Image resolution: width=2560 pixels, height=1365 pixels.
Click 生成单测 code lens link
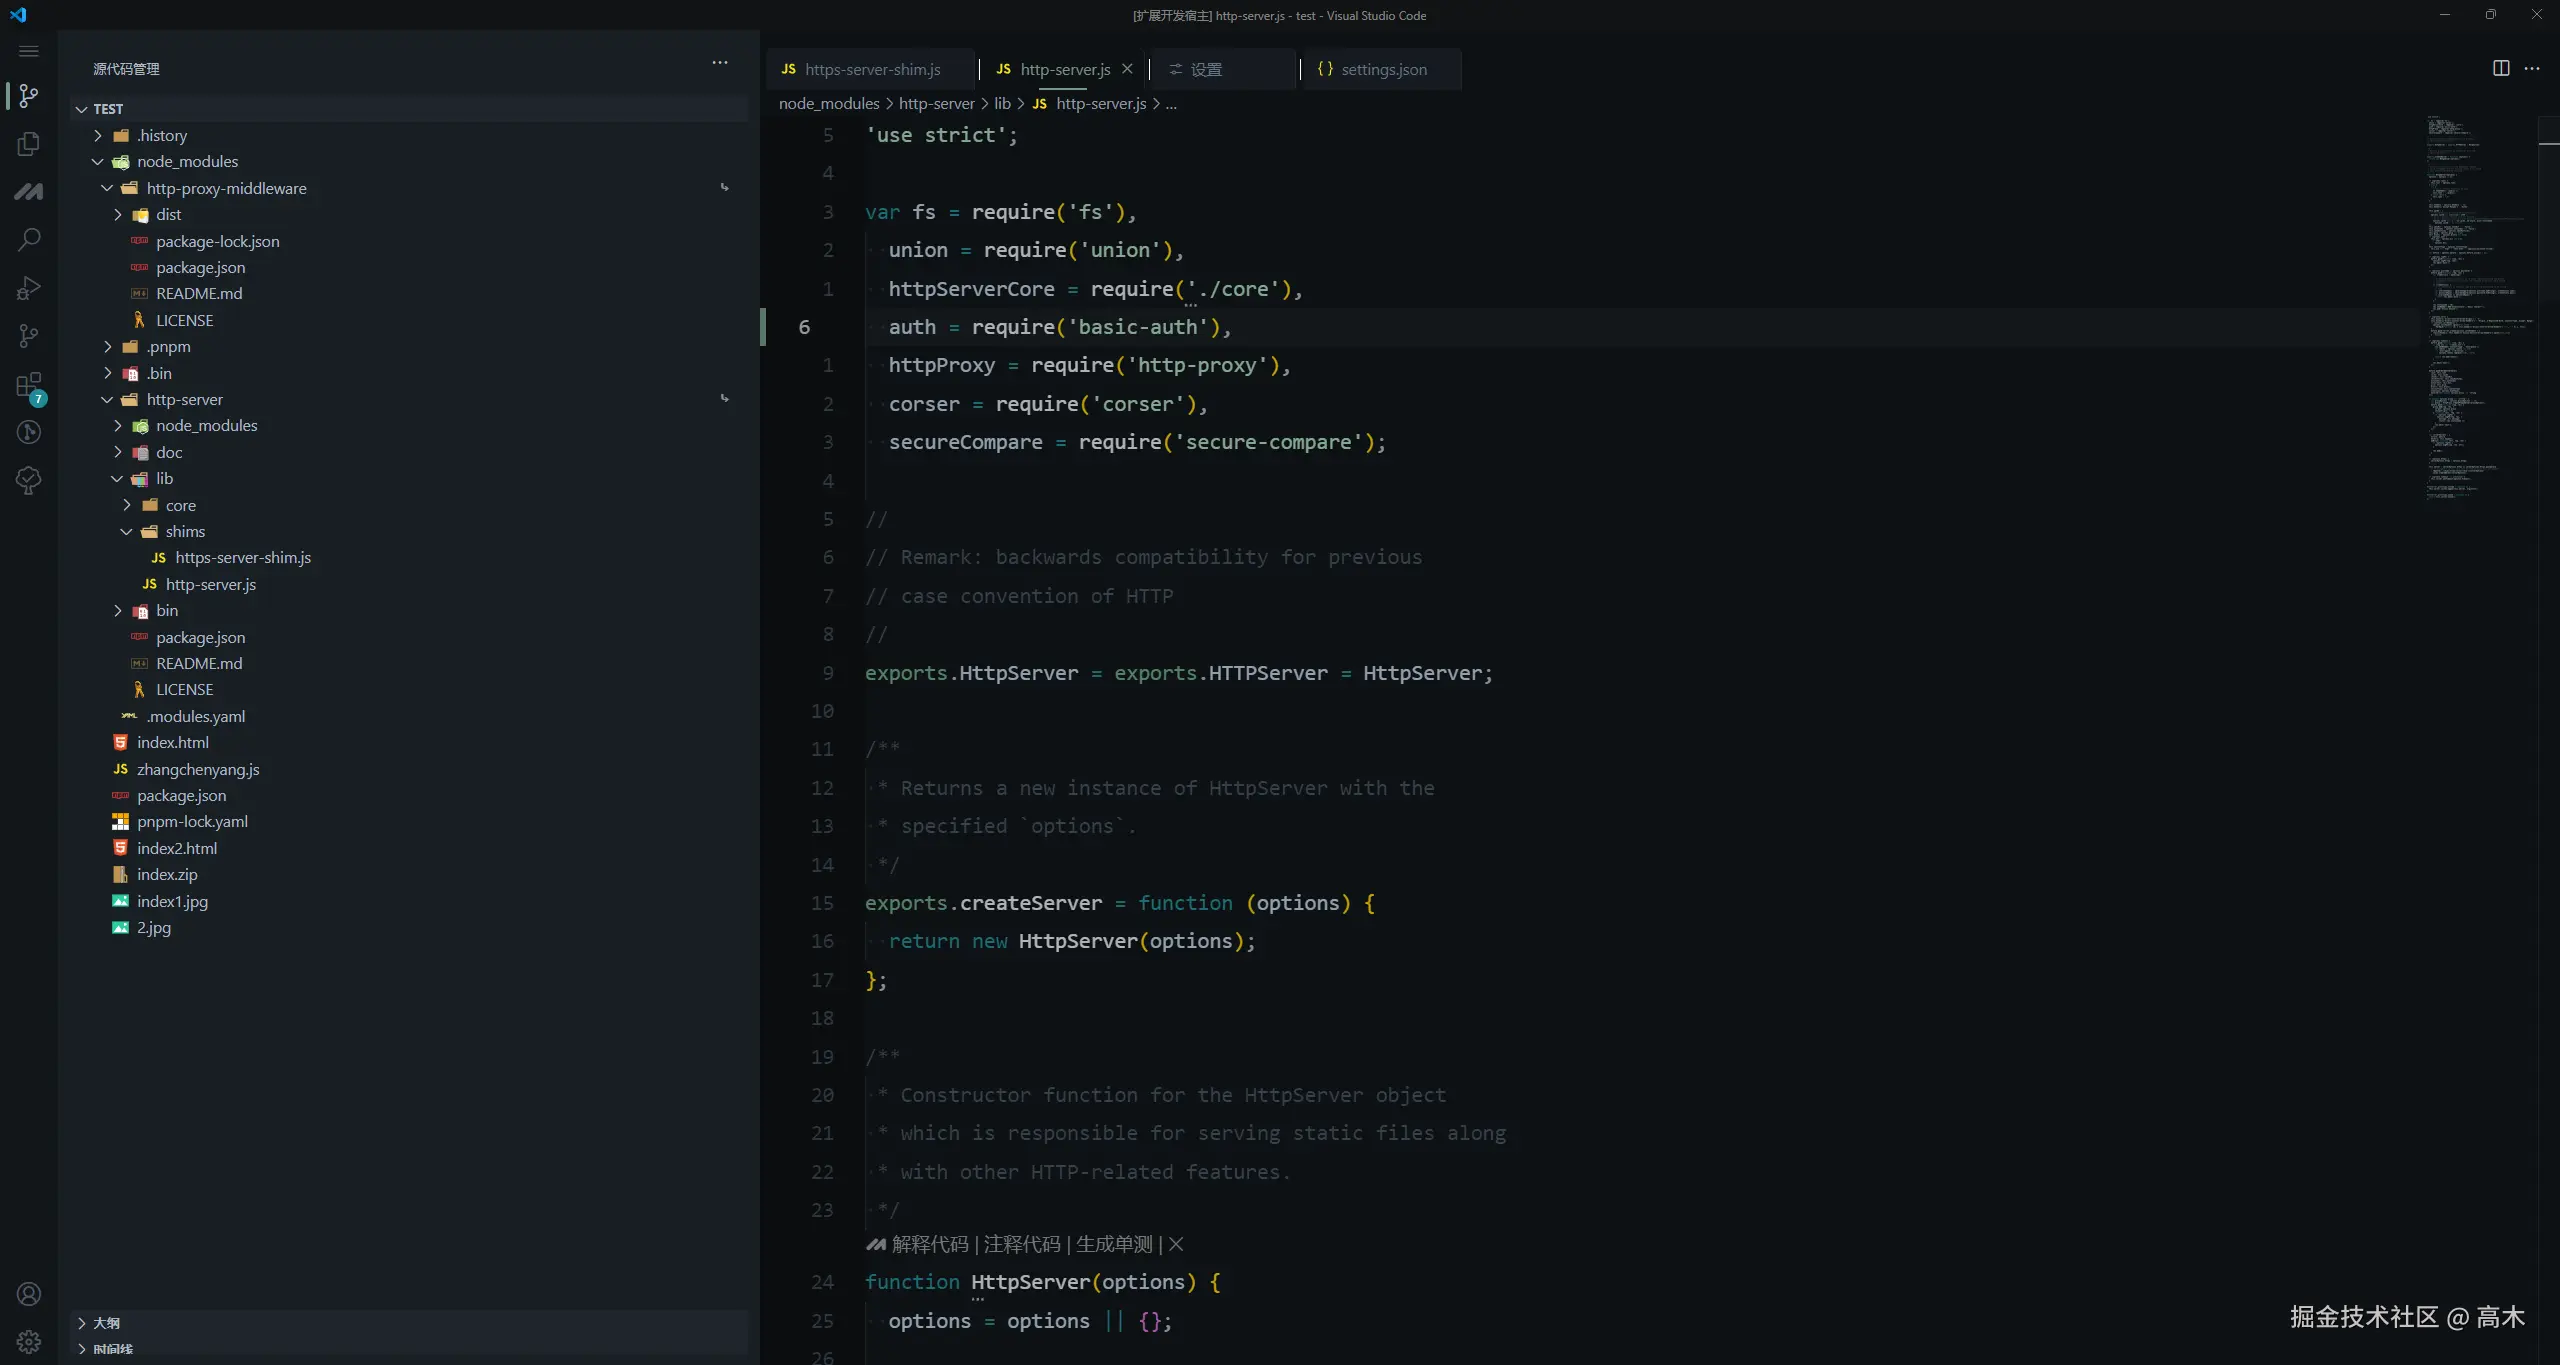pos(1113,1244)
